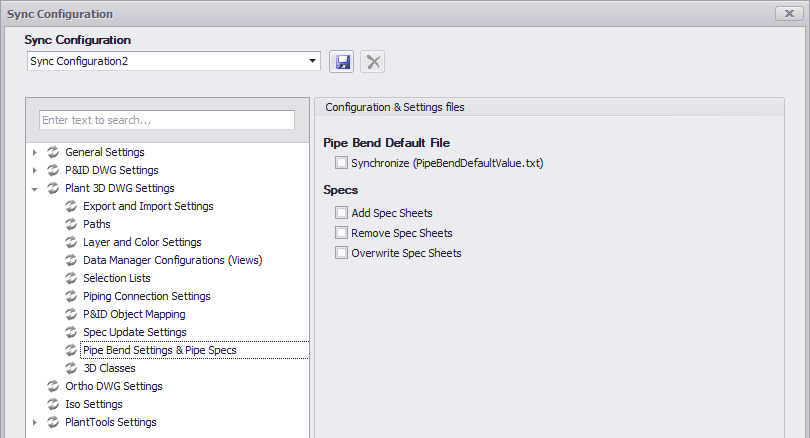Click sync icon beside Layer and Color Settings
The width and height of the screenshot is (810, 438).
click(x=71, y=242)
